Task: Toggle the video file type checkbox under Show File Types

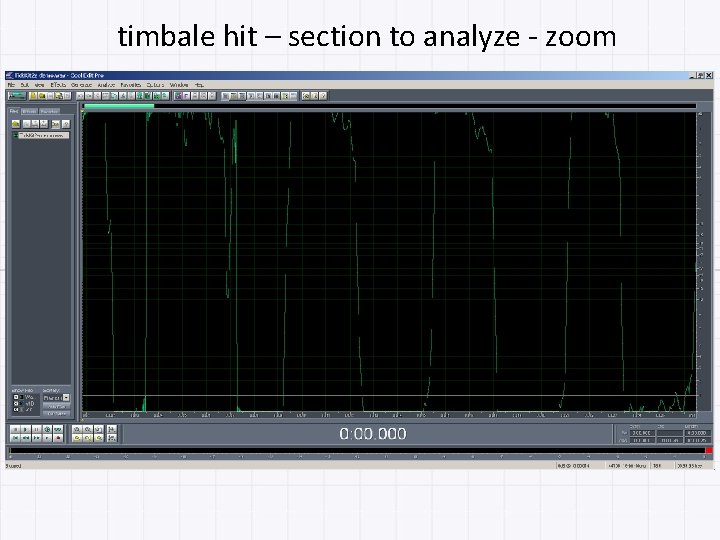Action: click(16, 410)
